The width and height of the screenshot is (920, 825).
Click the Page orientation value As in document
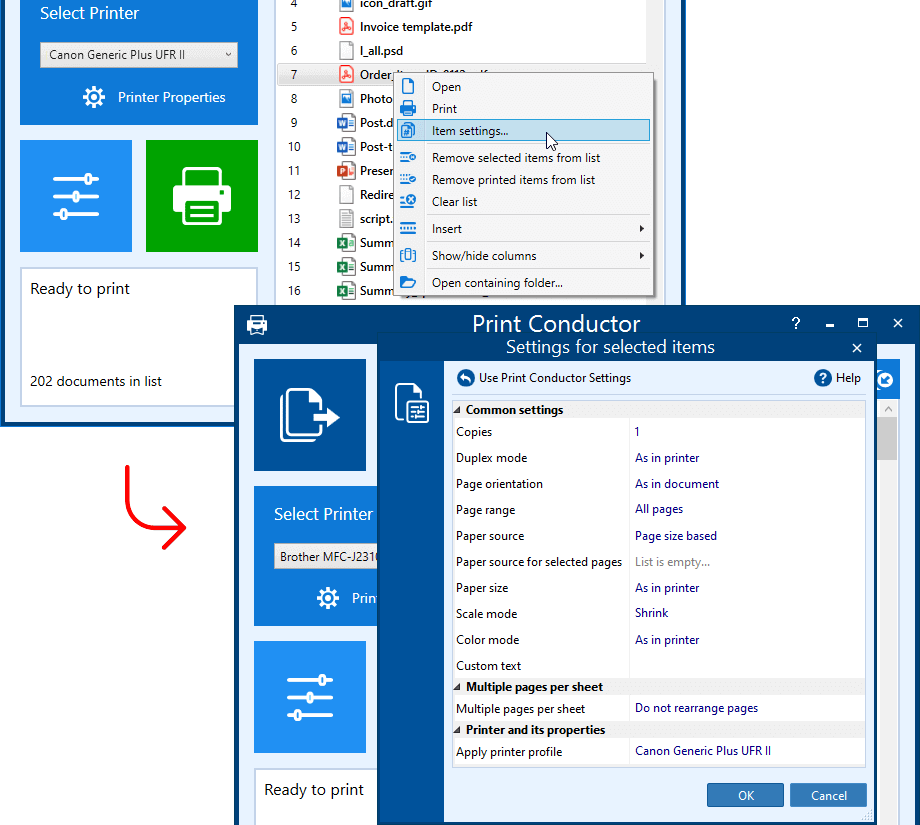click(677, 483)
